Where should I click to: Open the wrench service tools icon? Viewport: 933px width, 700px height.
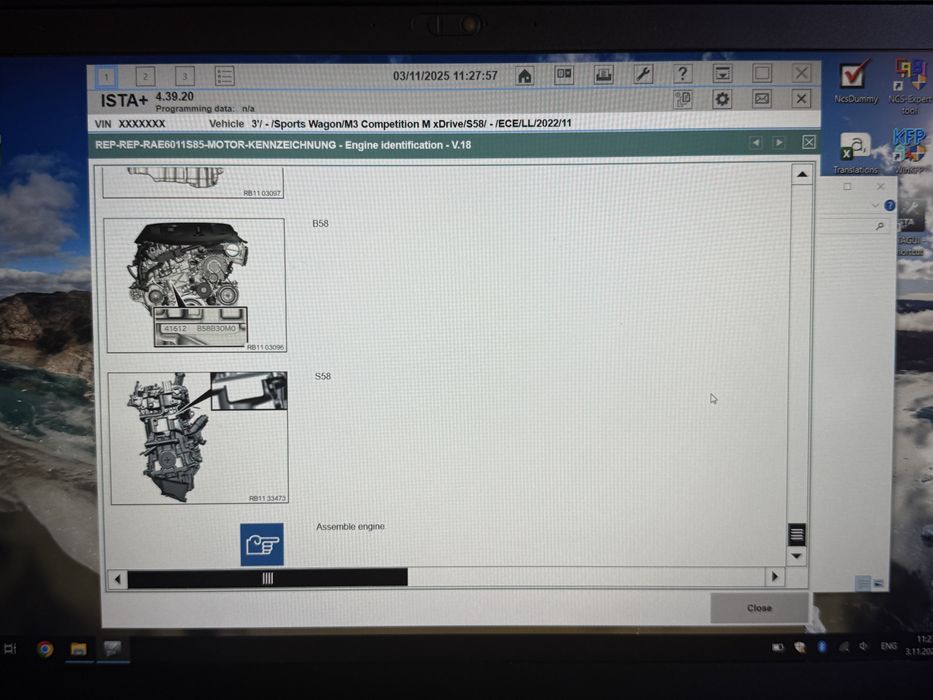point(643,74)
